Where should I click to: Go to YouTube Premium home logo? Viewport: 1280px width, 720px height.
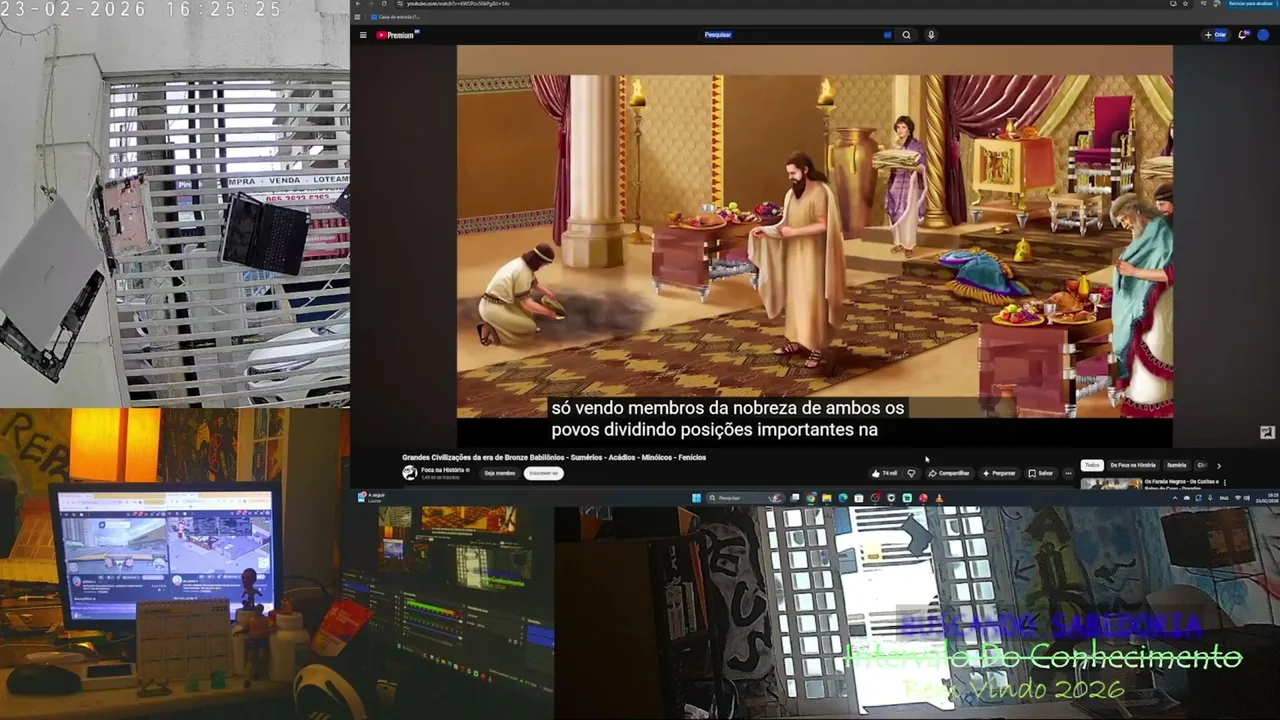coord(397,35)
